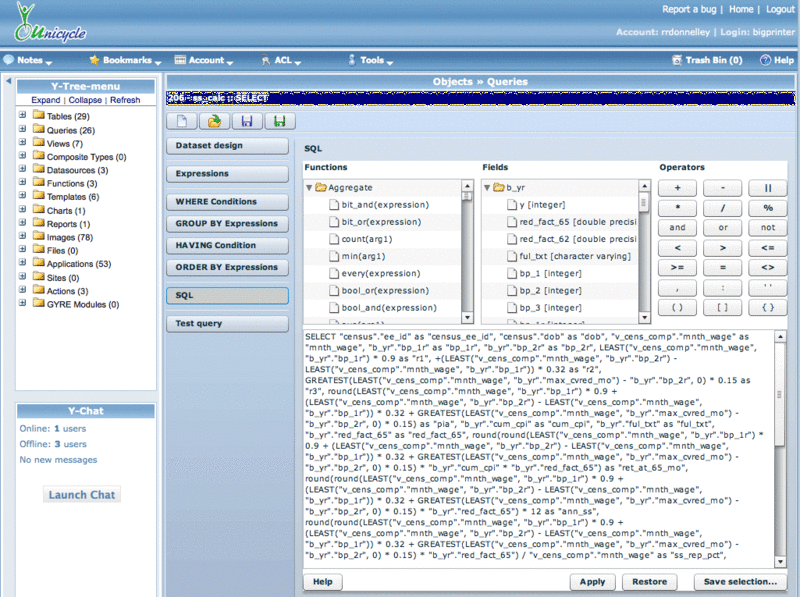Viewport: 800px width, 597px height.
Task: Collapse the left sidebar with the arrow icon
Action: tap(8, 81)
